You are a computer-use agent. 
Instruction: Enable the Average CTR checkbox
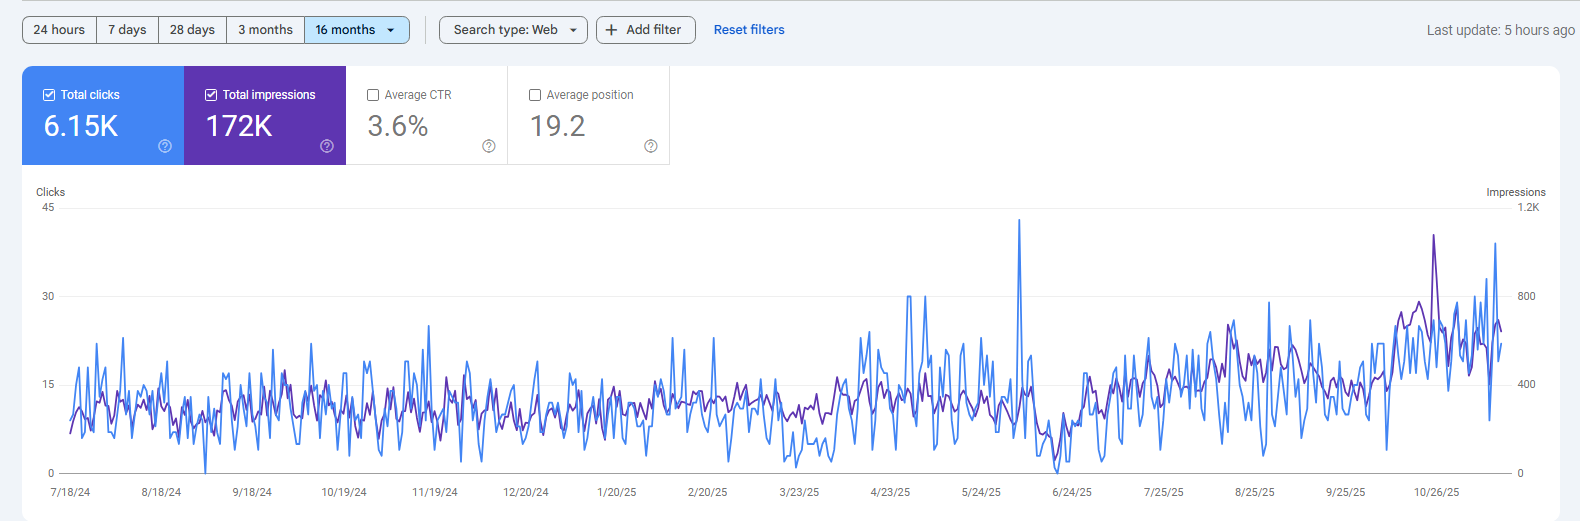(373, 95)
